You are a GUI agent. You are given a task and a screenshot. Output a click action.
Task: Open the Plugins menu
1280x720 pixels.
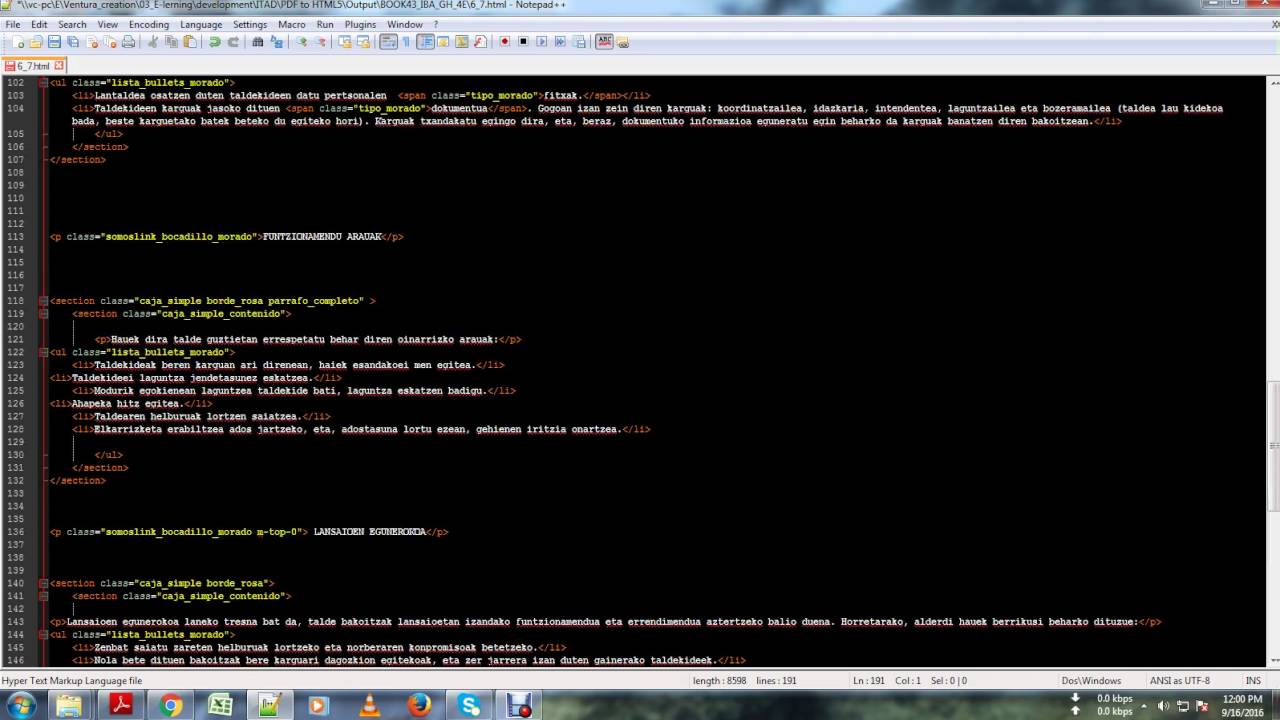(x=360, y=24)
